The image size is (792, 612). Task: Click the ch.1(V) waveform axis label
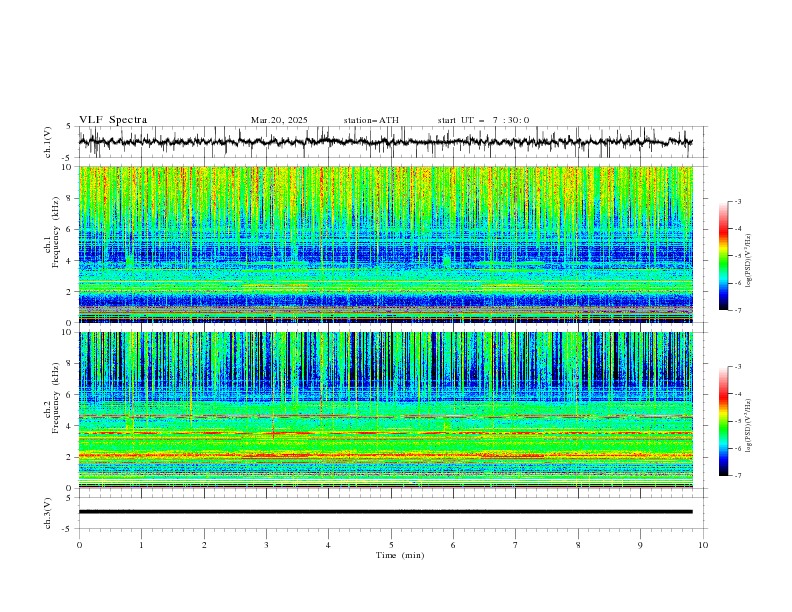[x=48, y=142]
